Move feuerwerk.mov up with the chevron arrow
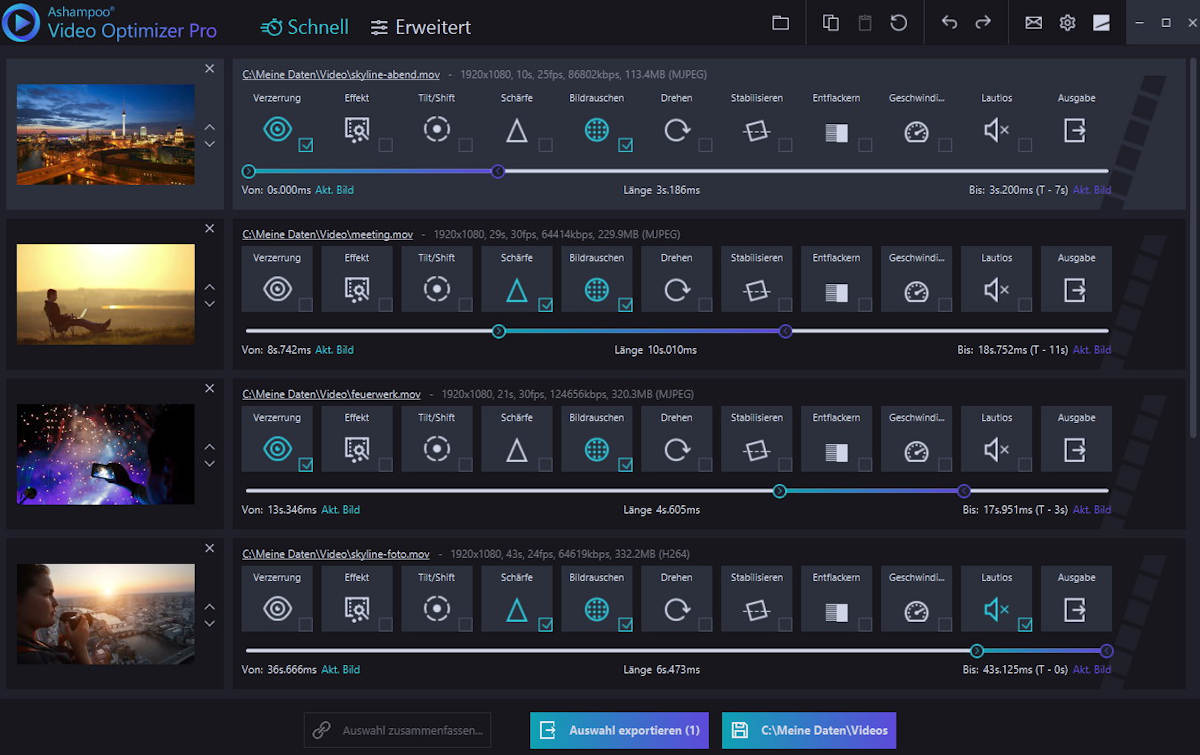This screenshot has height=755, width=1200. coord(209,447)
